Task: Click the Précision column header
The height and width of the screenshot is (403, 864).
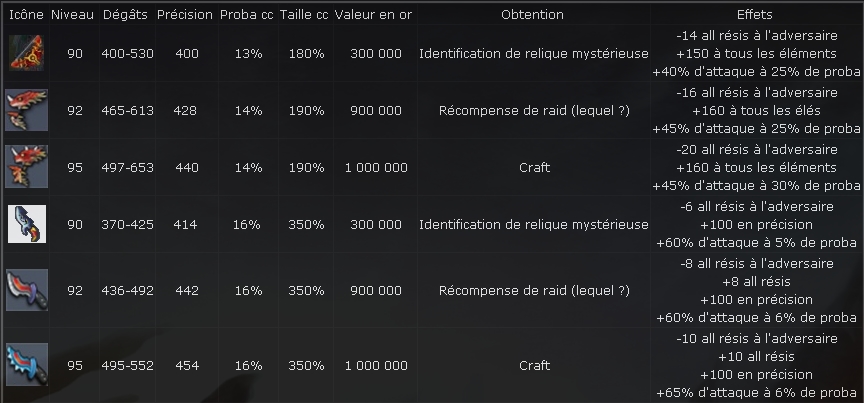Action: tap(185, 15)
